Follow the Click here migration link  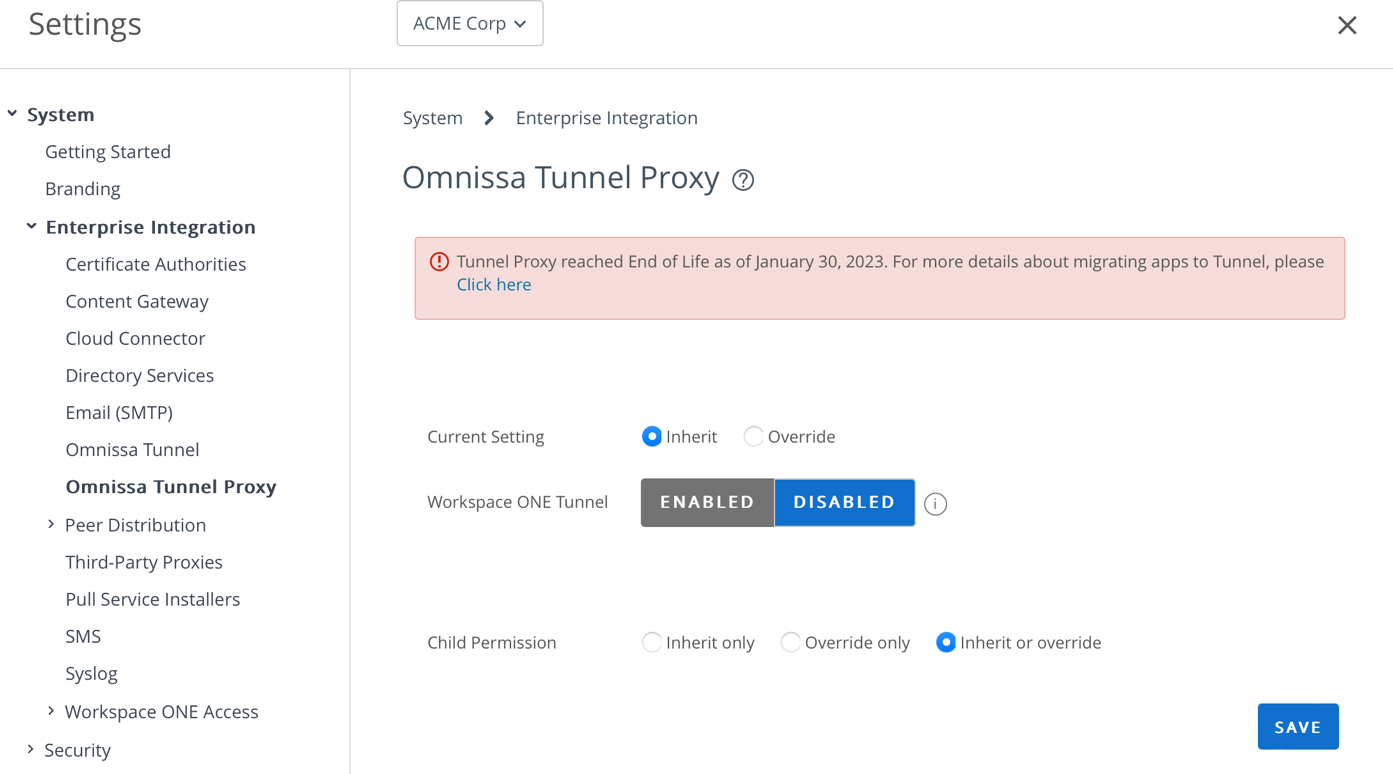pos(494,285)
